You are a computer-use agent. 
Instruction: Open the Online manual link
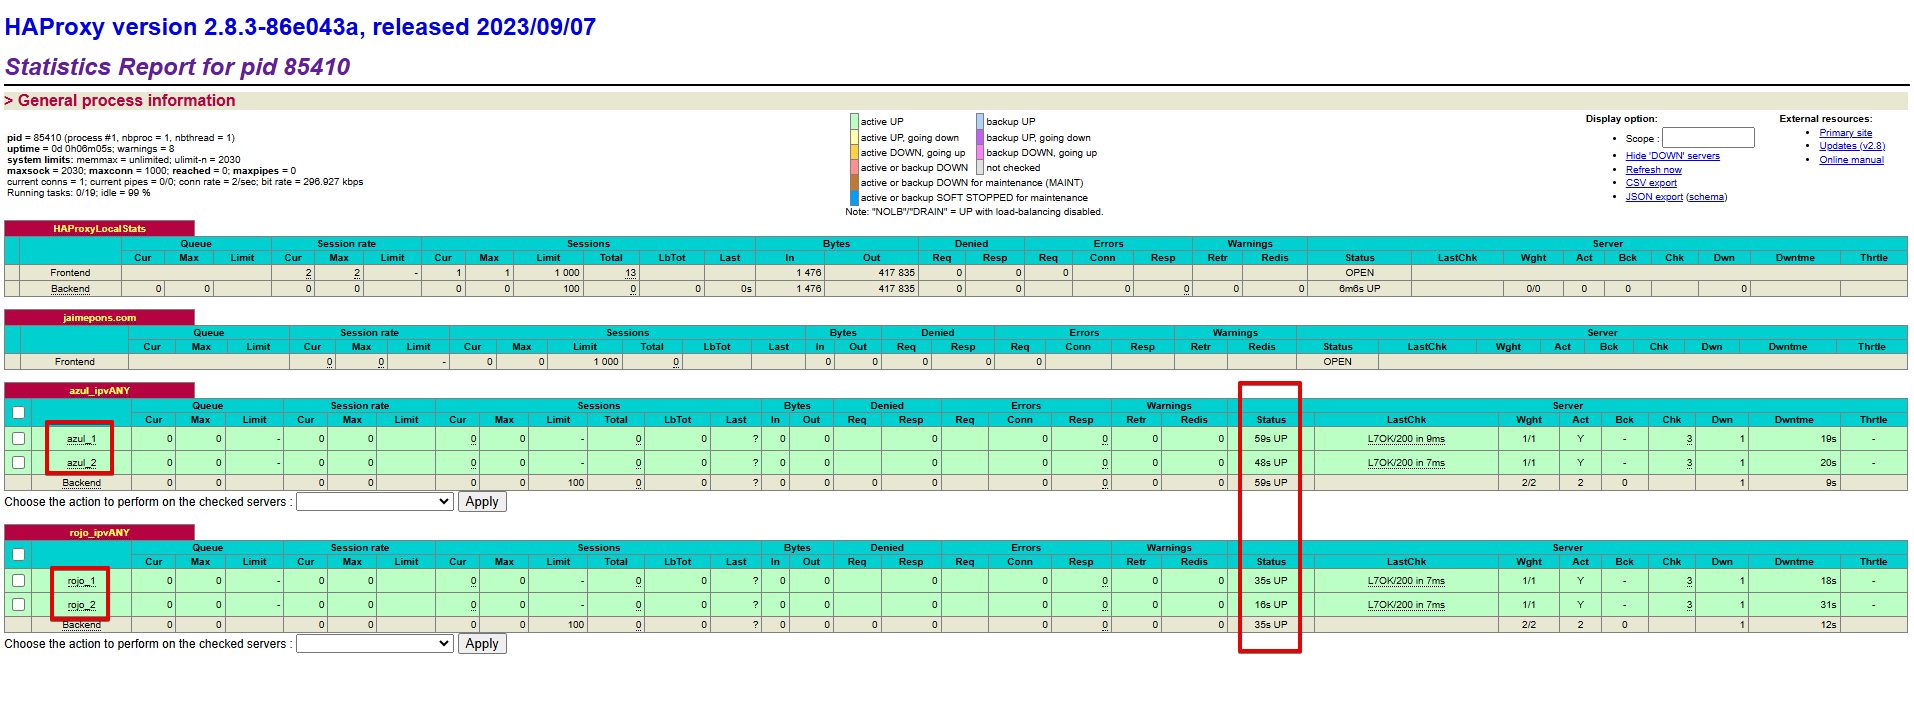(x=1851, y=160)
